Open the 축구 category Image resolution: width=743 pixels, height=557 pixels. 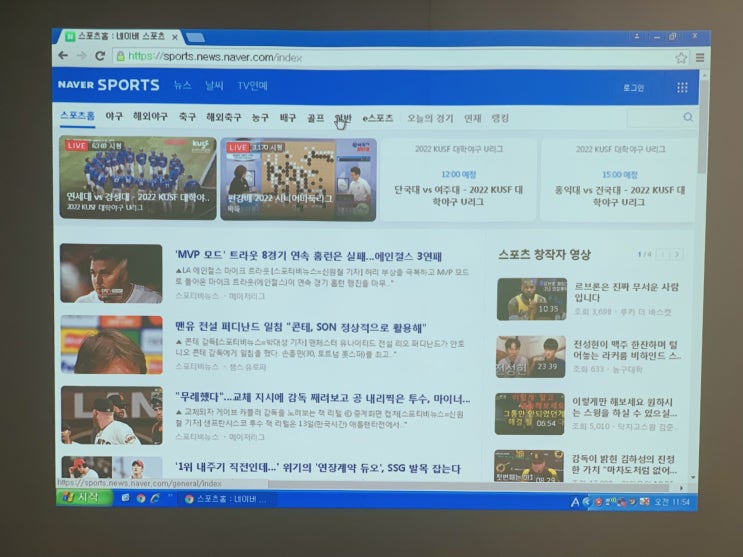point(187,117)
